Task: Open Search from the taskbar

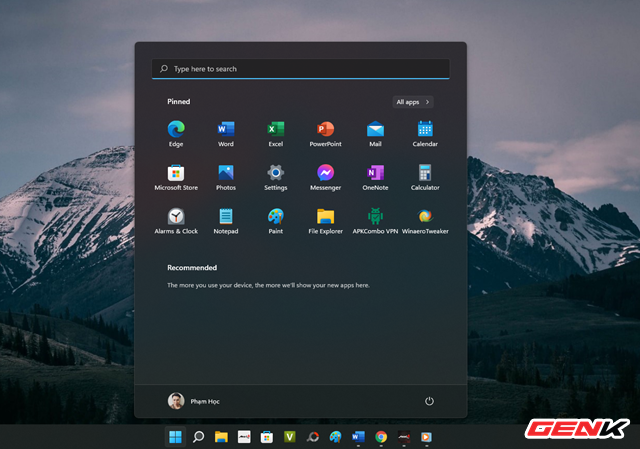Action: pyautogui.click(x=198, y=437)
